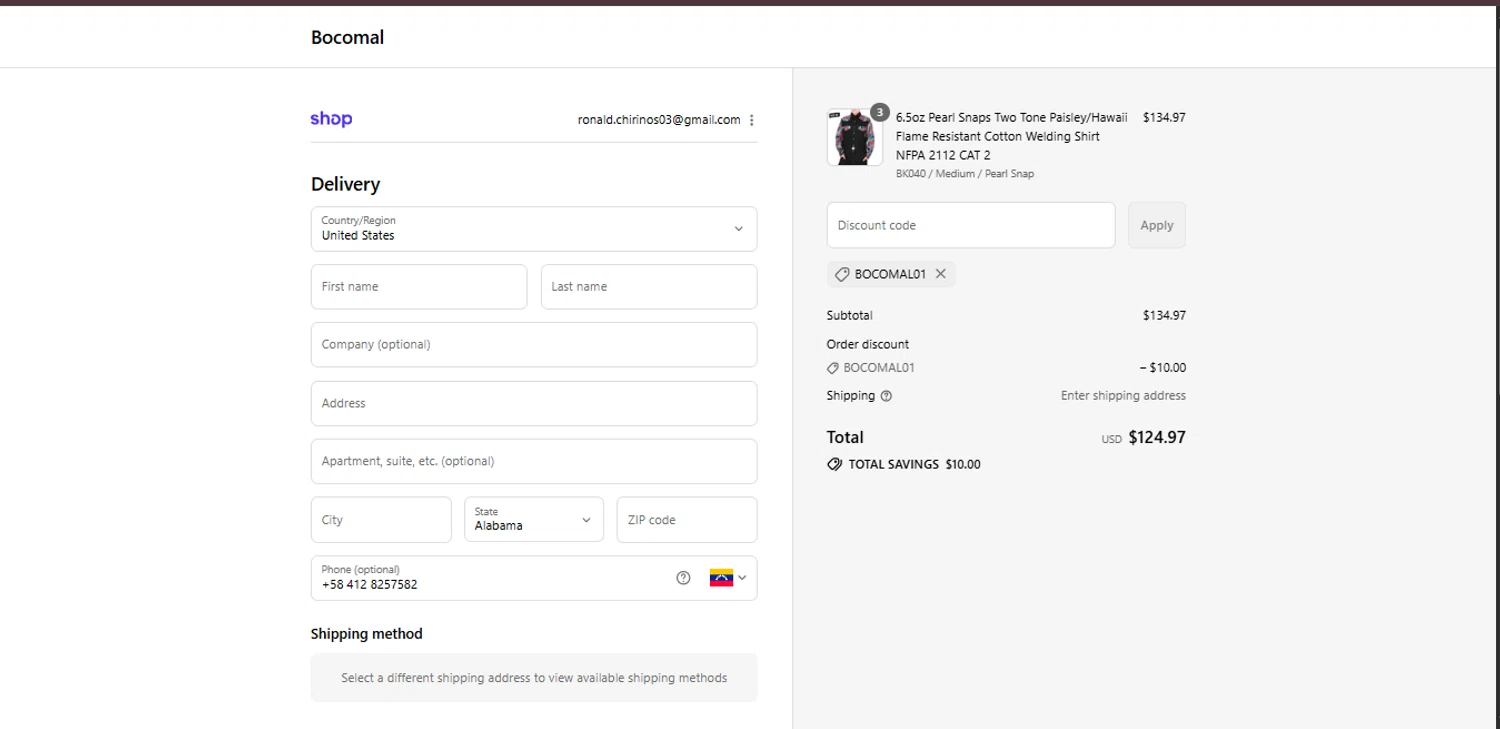This screenshot has height=729, width=1500.
Task: Click the Subtotal label
Action: click(849, 316)
